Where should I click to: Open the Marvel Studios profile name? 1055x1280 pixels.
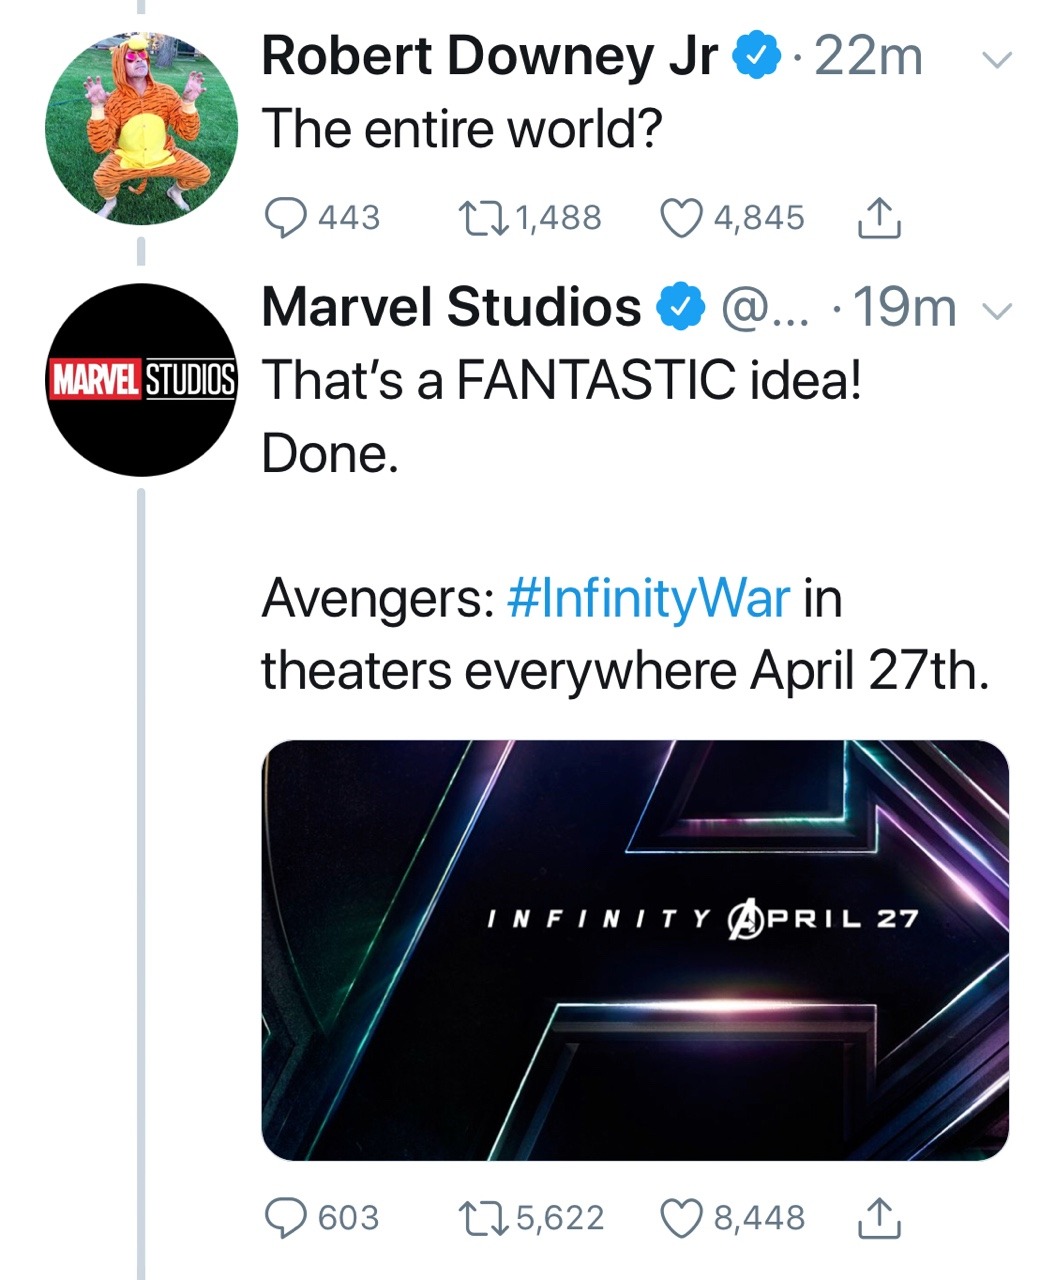[x=451, y=307]
